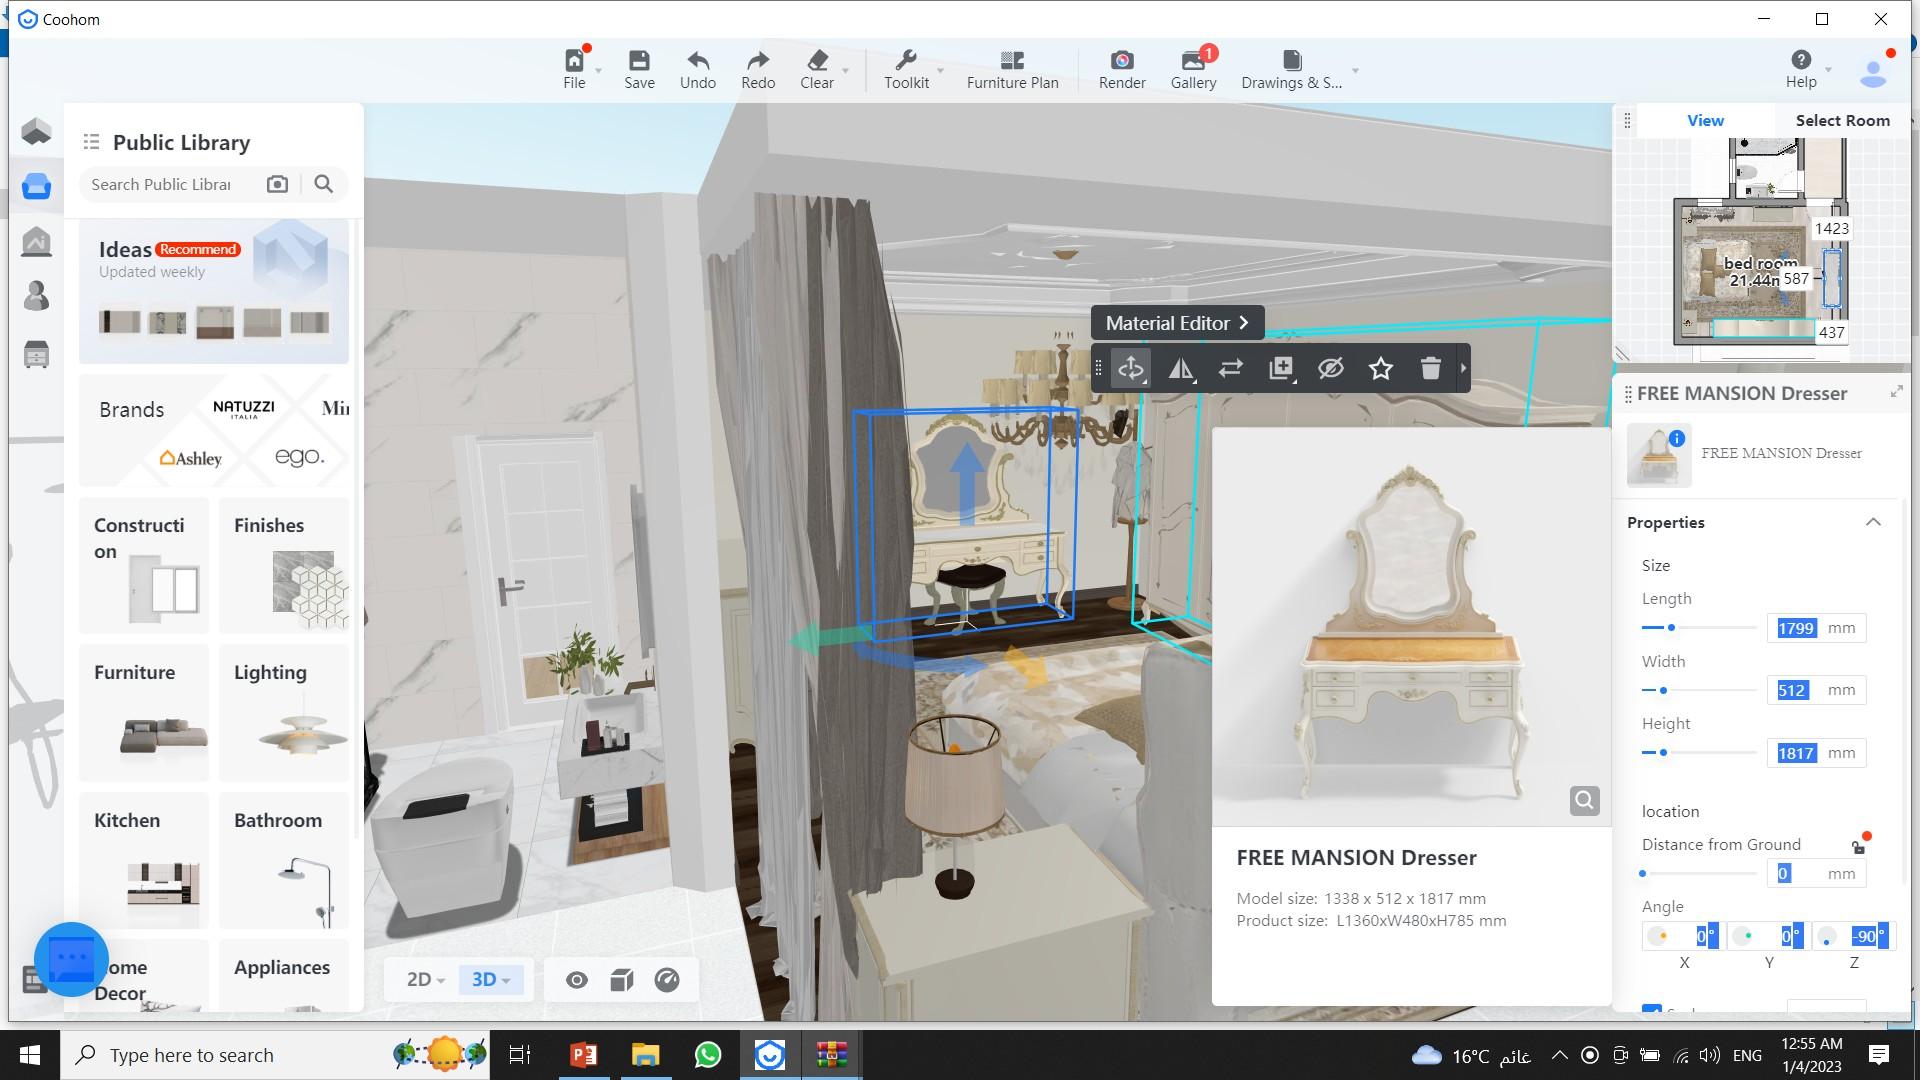Delete the dresser with trash icon
The image size is (1920, 1080).
1430,369
